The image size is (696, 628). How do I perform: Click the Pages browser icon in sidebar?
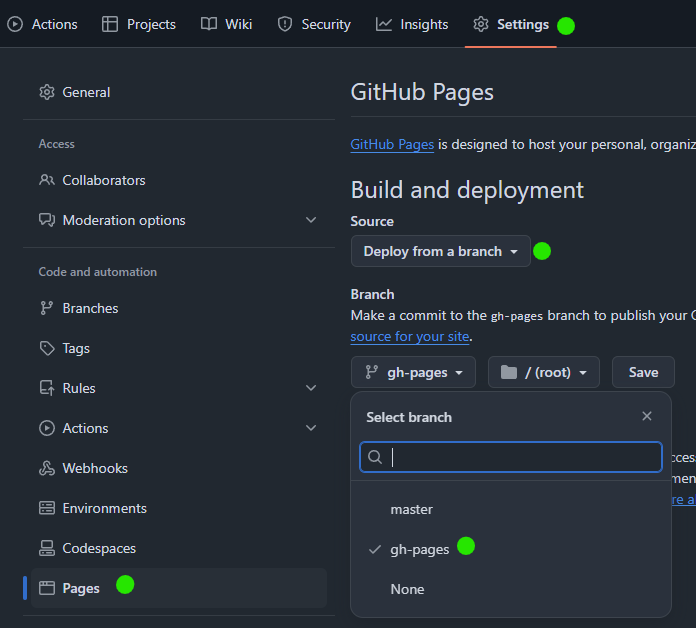(47, 588)
